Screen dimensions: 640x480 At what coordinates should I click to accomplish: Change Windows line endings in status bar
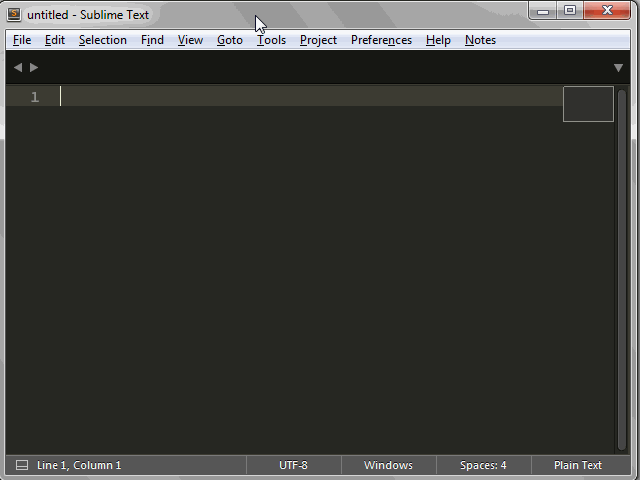point(388,465)
